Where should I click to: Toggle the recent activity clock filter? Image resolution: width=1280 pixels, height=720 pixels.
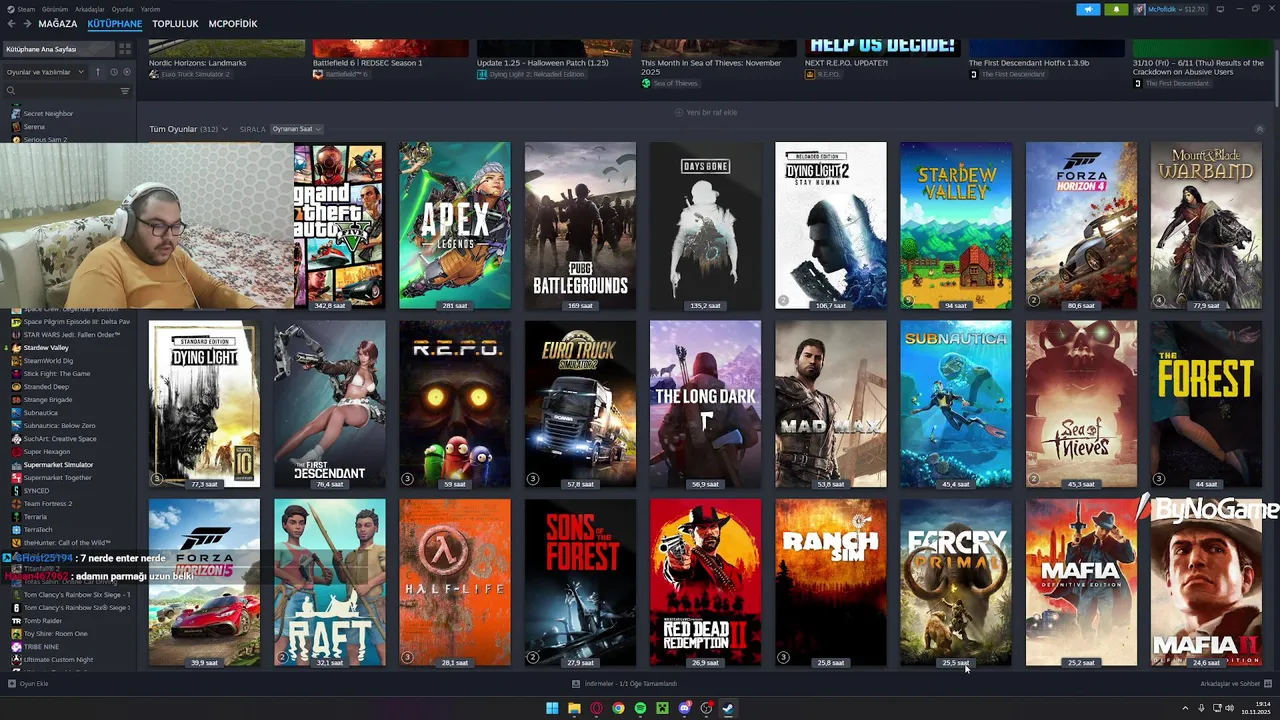tap(114, 72)
